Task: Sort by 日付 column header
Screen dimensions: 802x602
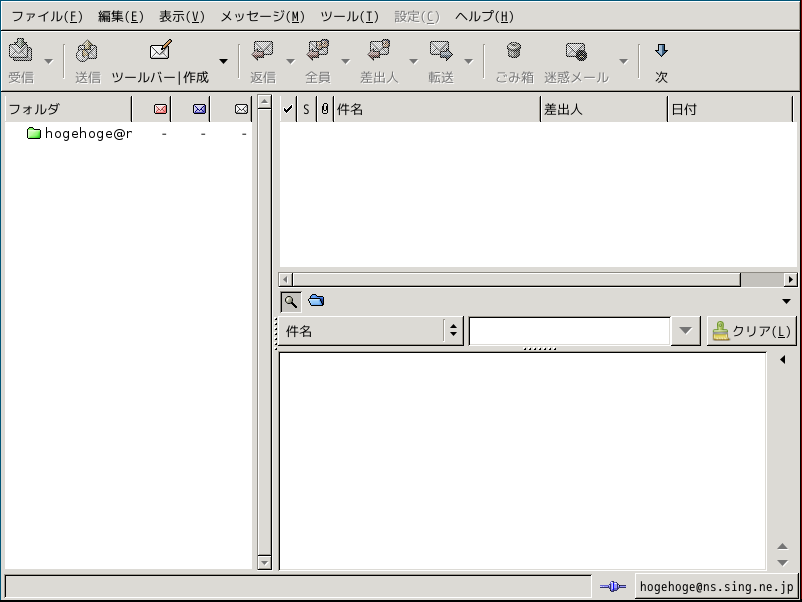Action: pyautogui.click(x=730, y=109)
